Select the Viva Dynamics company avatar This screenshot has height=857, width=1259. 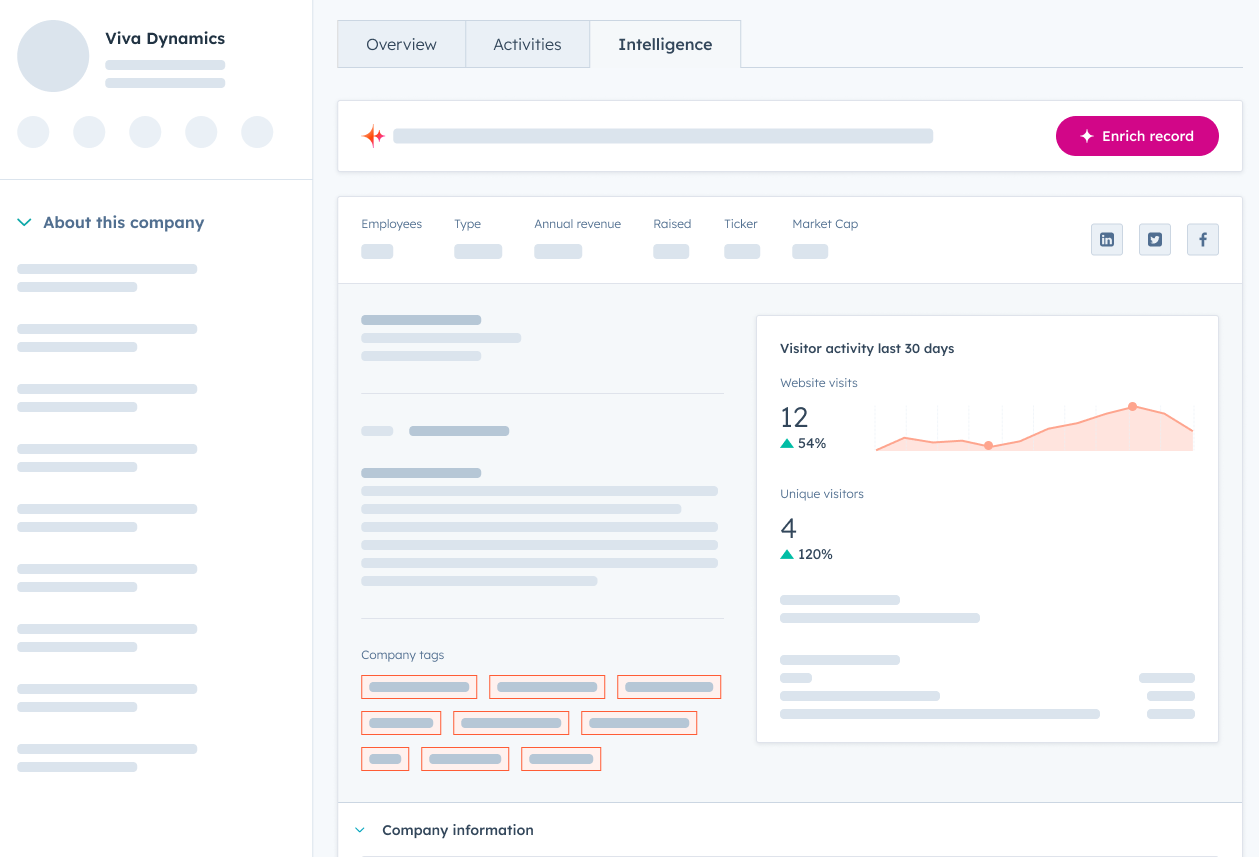(x=53, y=56)
